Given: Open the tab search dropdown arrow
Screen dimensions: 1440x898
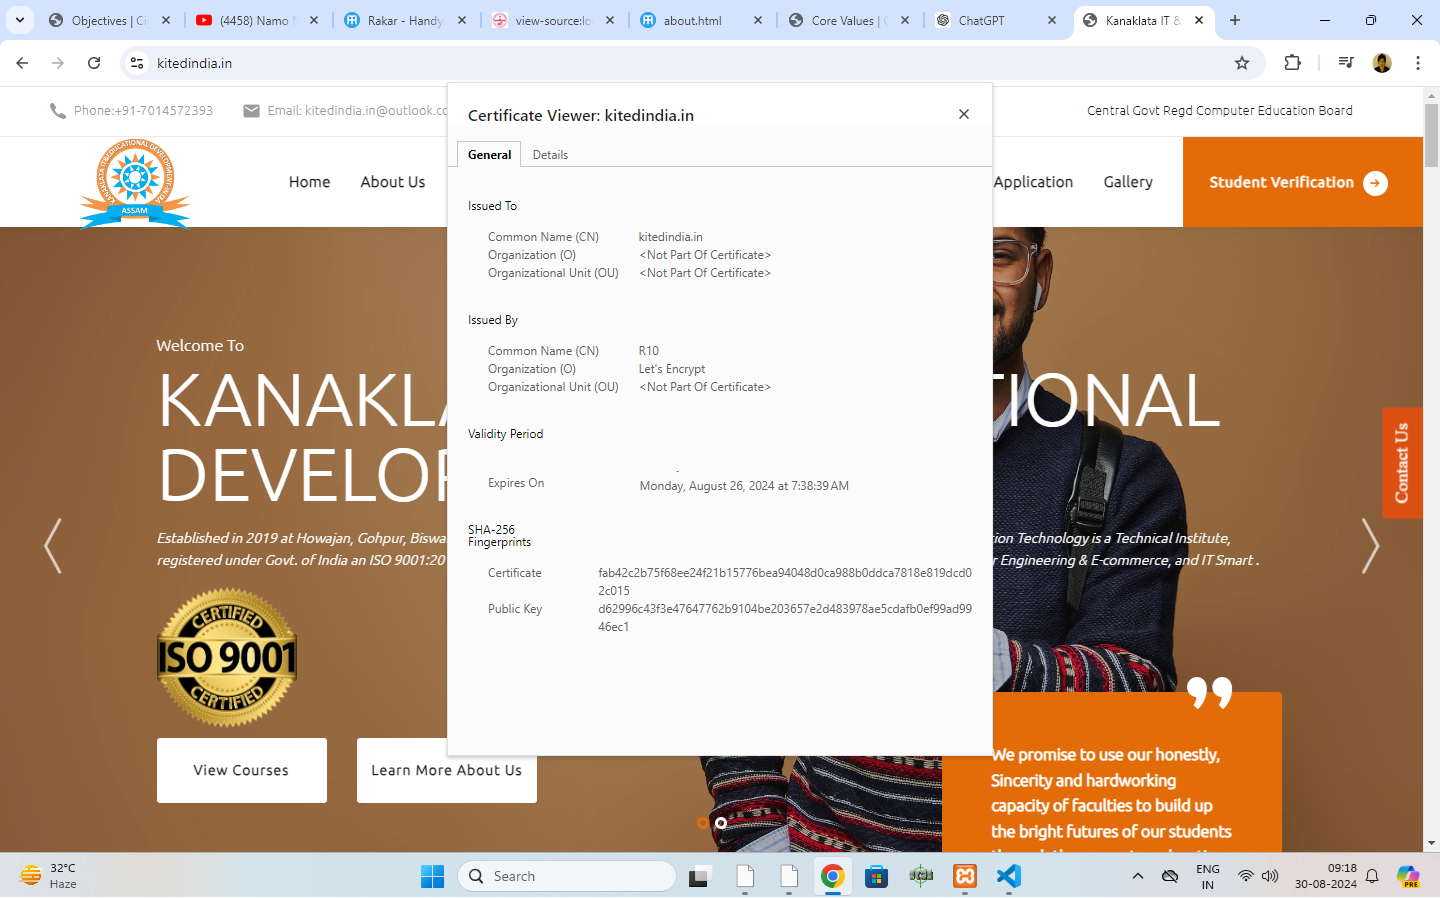Looking at the screenshot, I should (20, 20).
